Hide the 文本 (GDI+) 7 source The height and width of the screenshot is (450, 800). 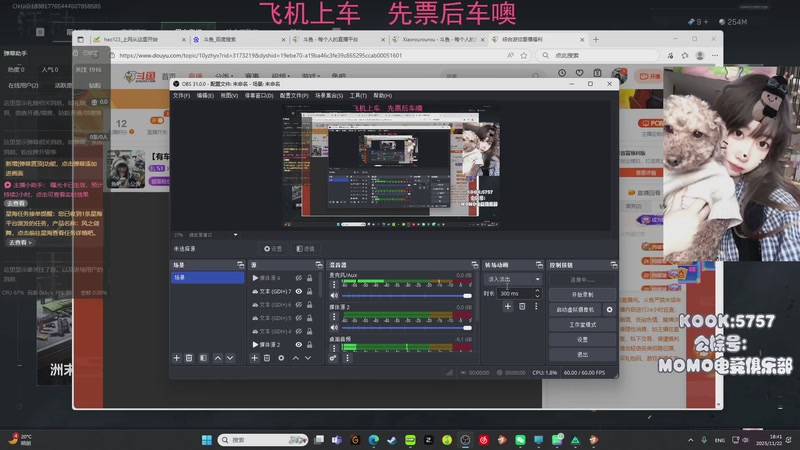tap(298, 291)
